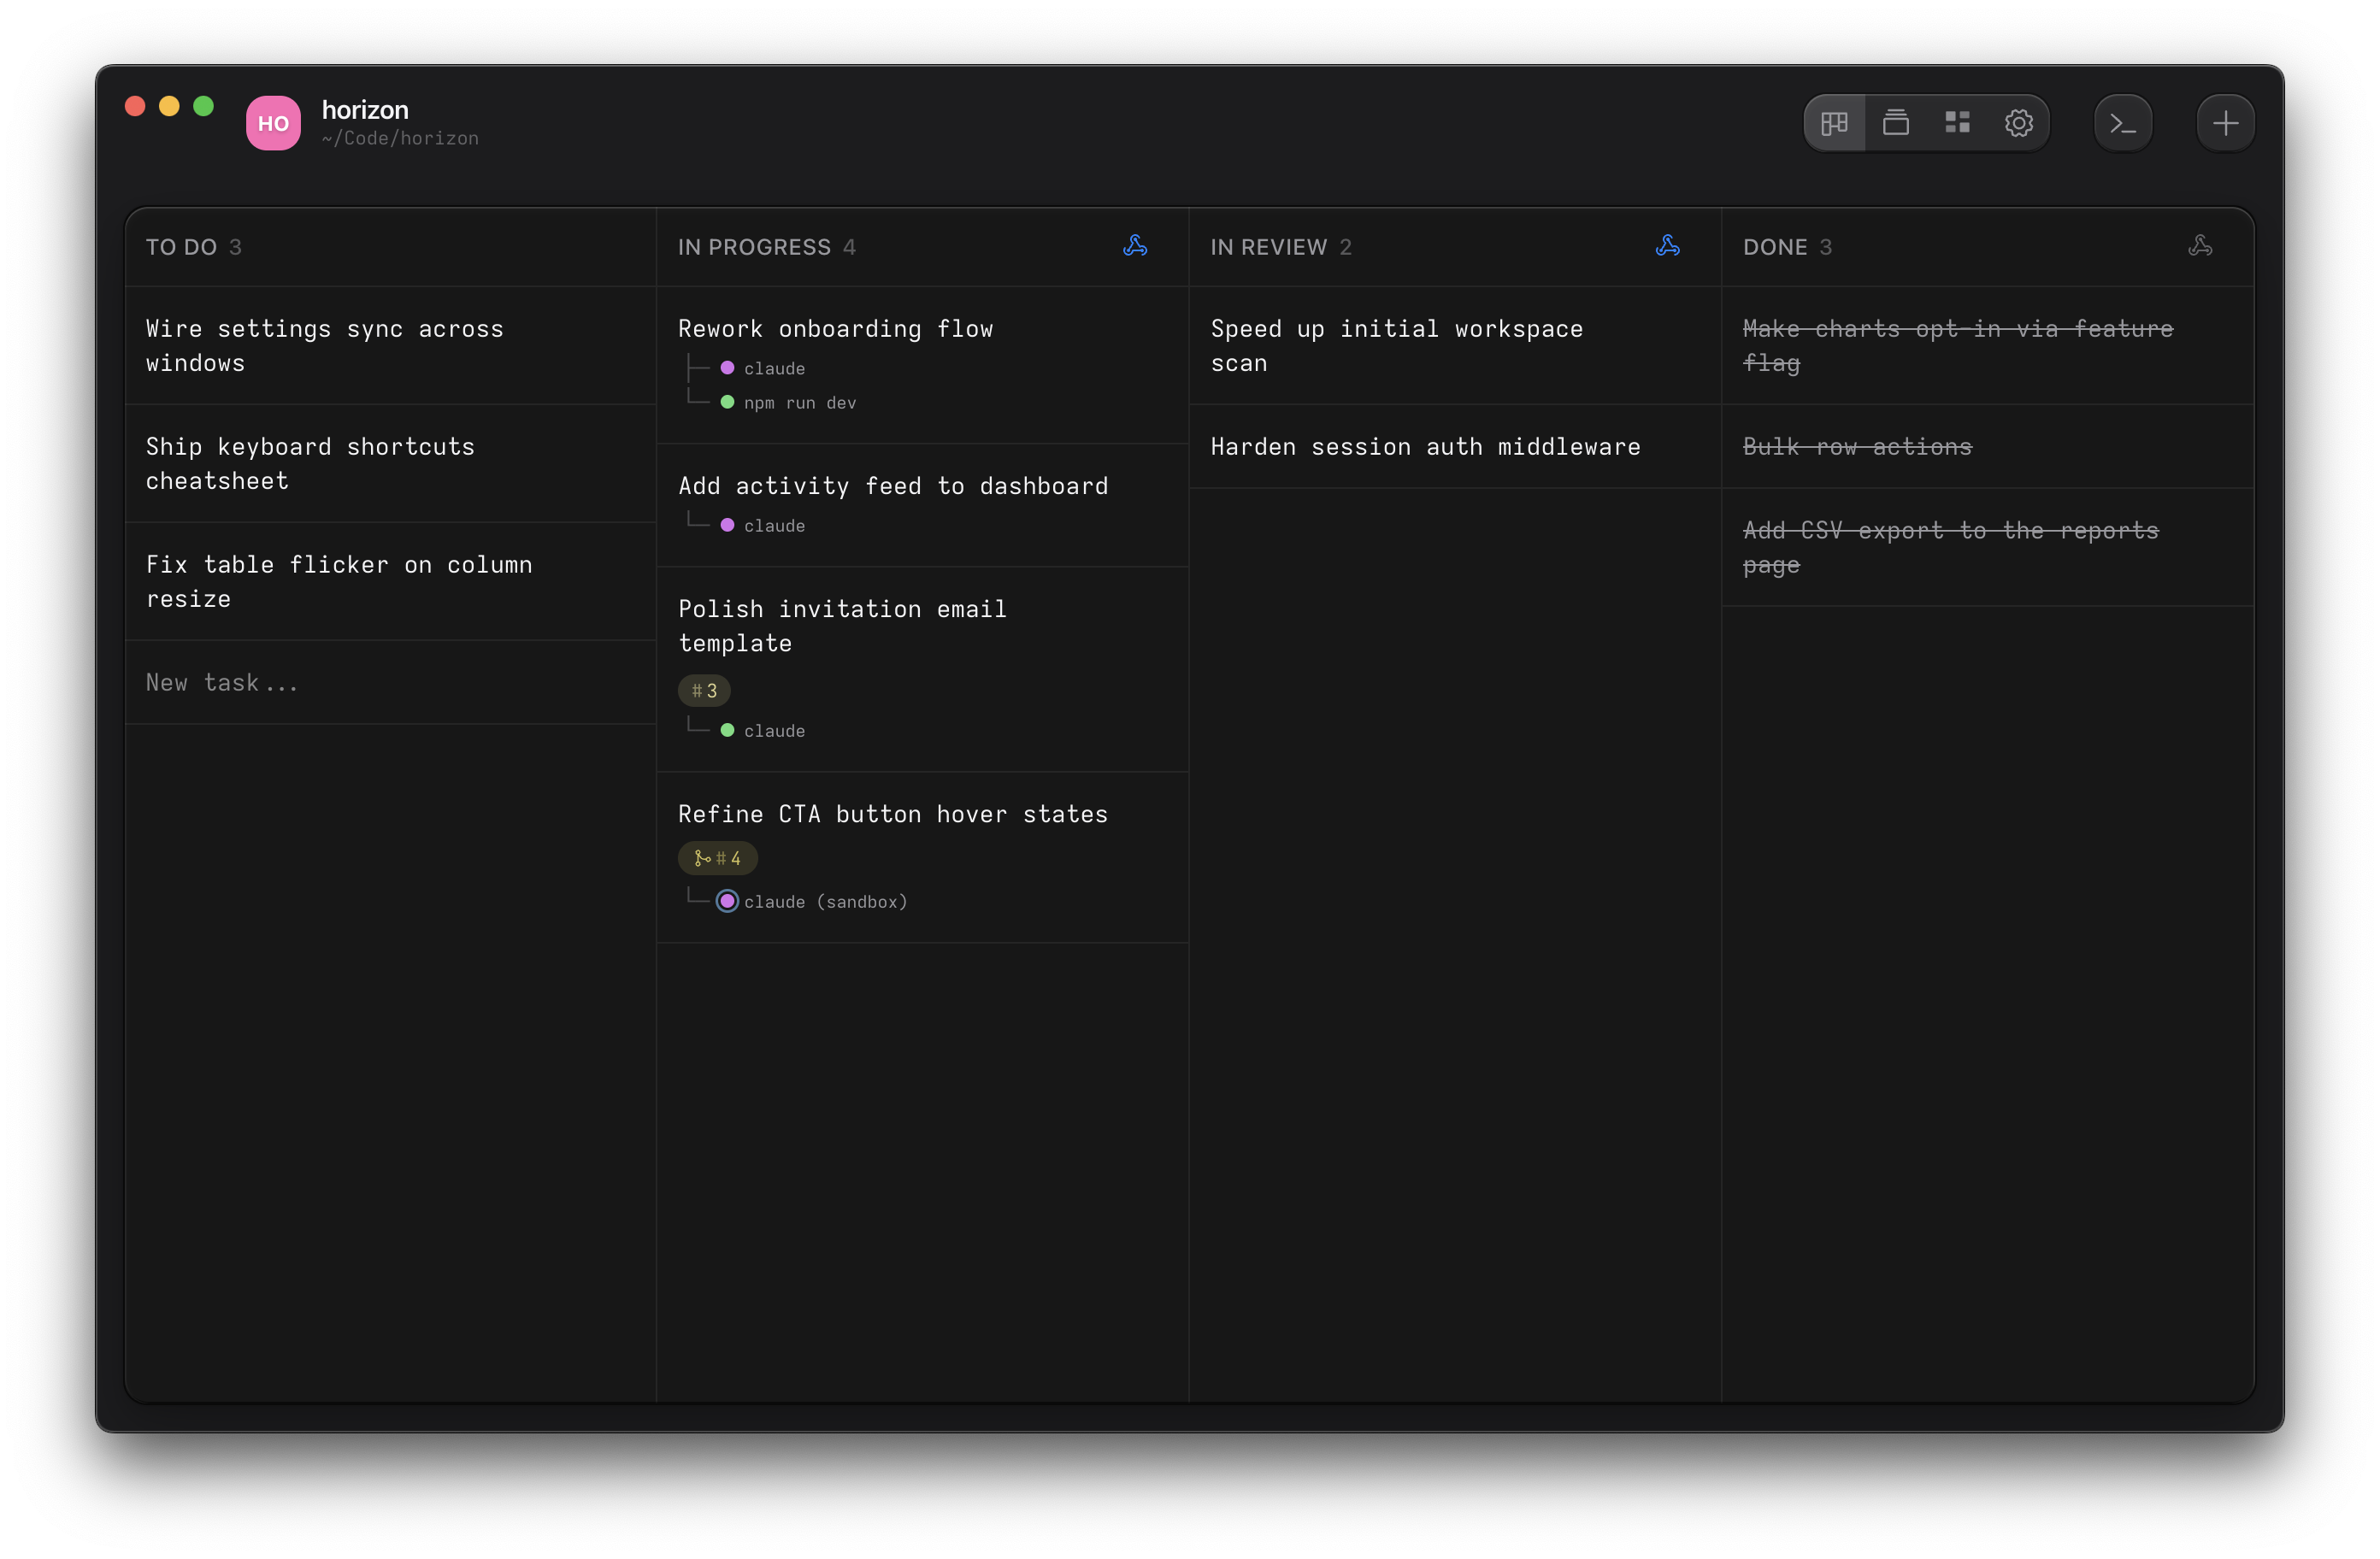Focus the New task... input field
Viewport: 2380px width, 1559px height.
tap(391, 682)
